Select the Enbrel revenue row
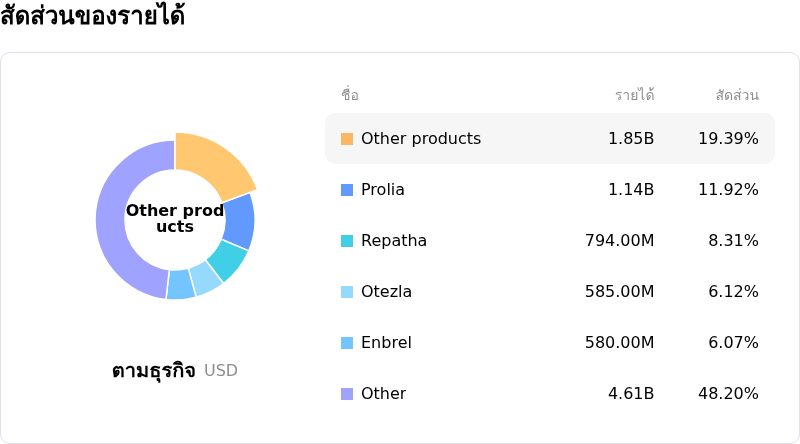Screen dimensions: 800x444 tap(549, 343)
